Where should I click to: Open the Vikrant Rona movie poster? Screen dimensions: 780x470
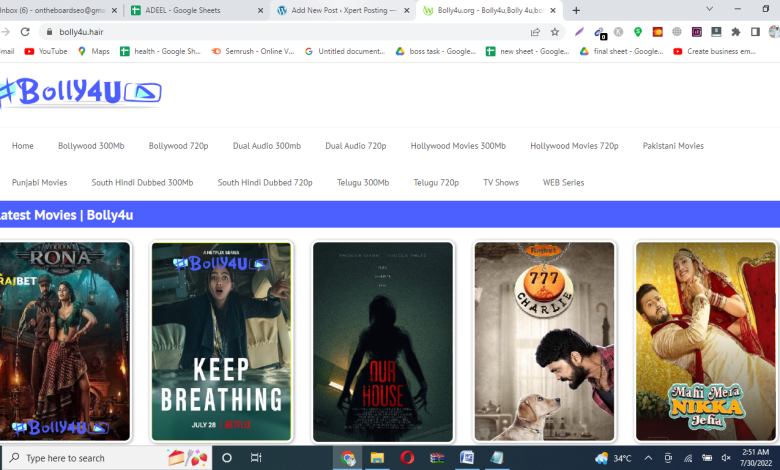pyautogui.click(x=65, y=341)
